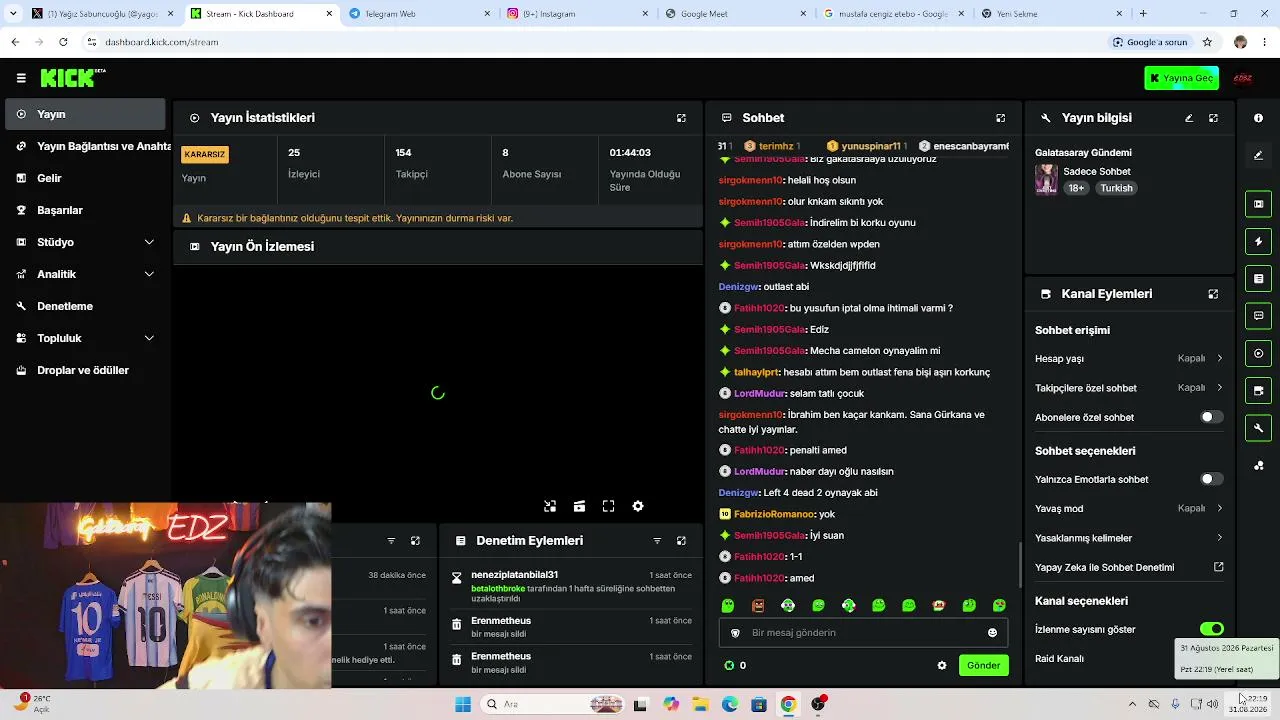The width and height of the screenshot is (1280, 720).
Task: Click the KARARSIZ stream status badge
Action: pyautogui.click(x=205, y=155)
